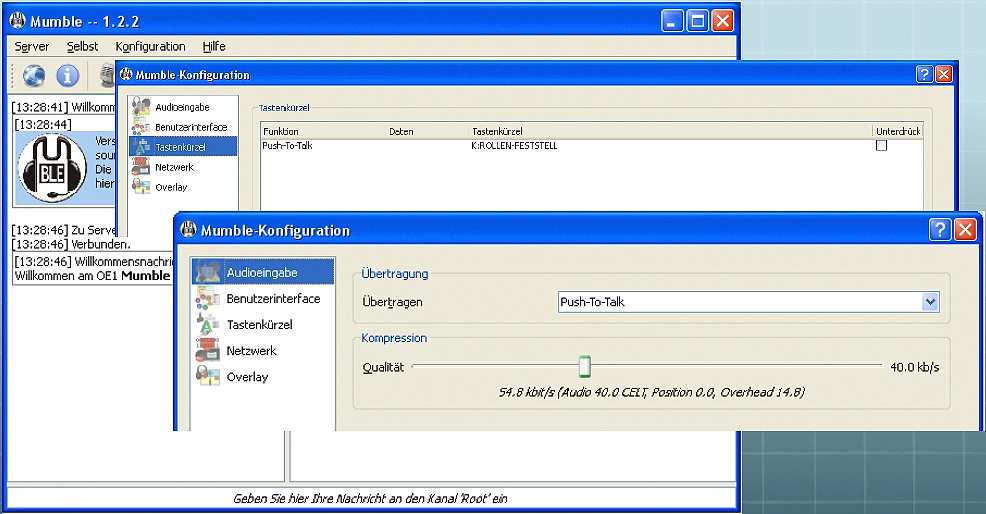Viewport: 986px width, 514px height.
Task: Click the Mumble headset logo image
Action: pyautogui.click(x=52, y=168)
